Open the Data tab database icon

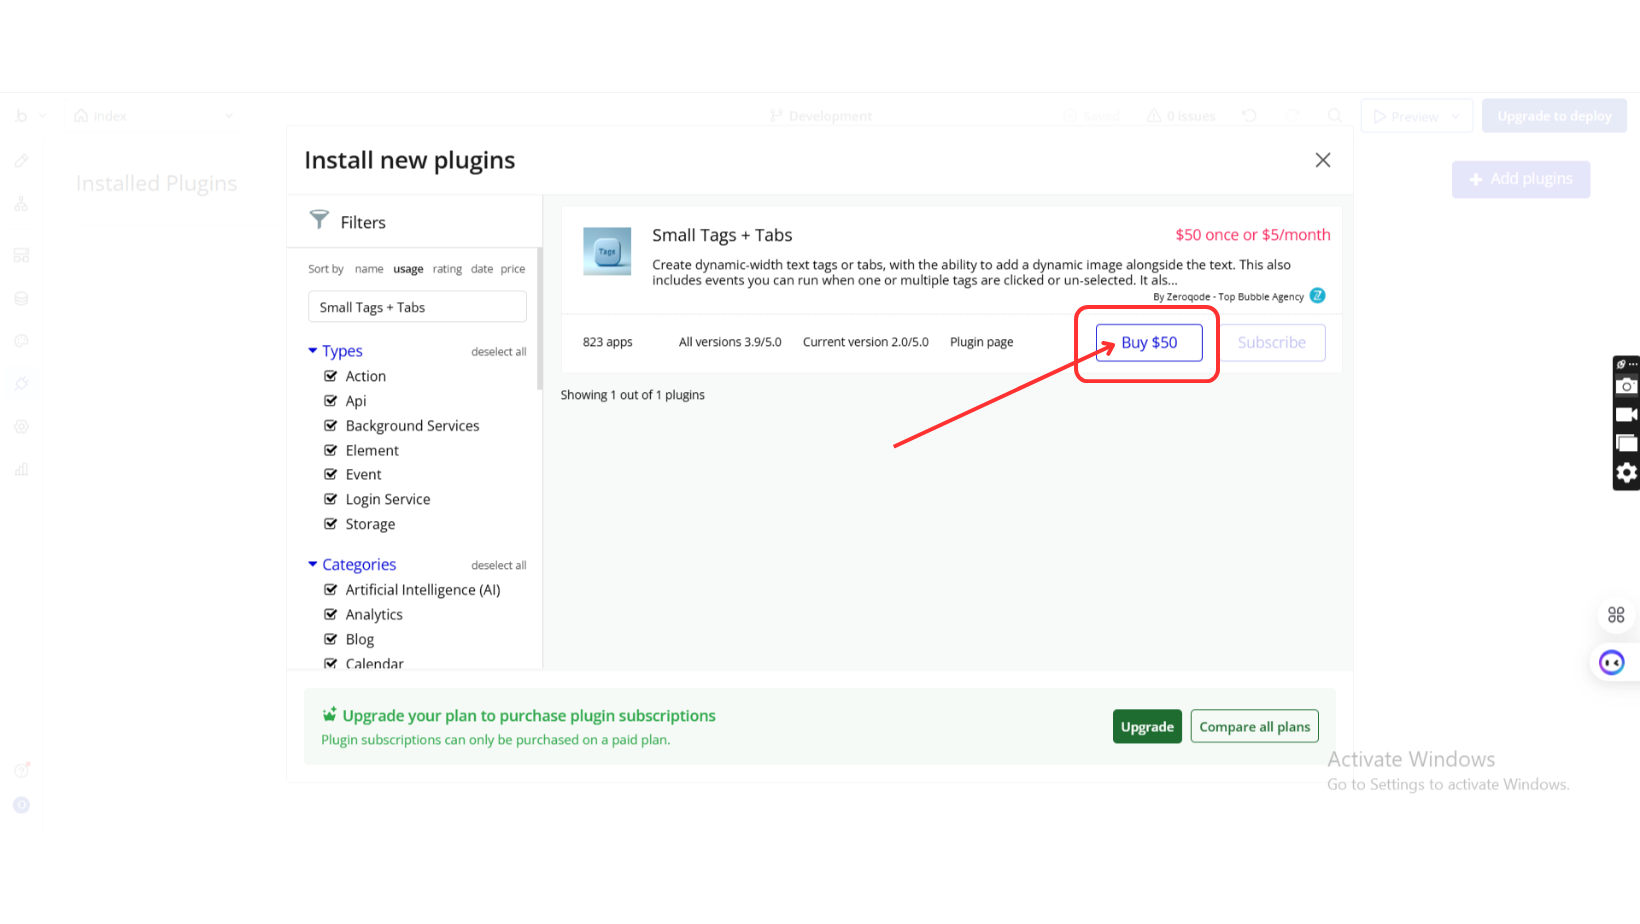21,298
